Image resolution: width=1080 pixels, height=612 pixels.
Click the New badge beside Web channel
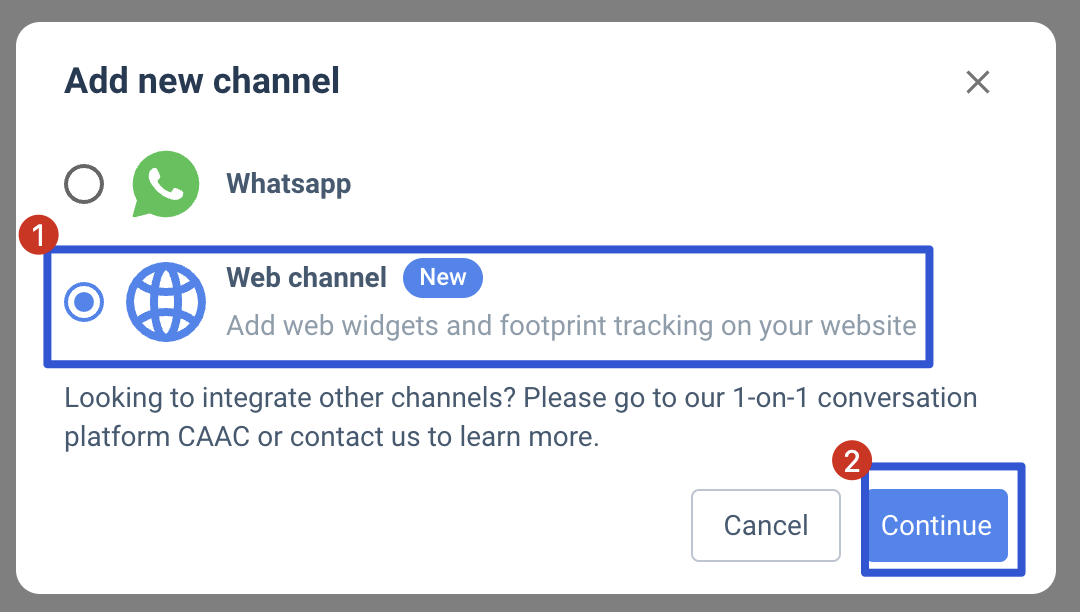(x=443, y=277)
